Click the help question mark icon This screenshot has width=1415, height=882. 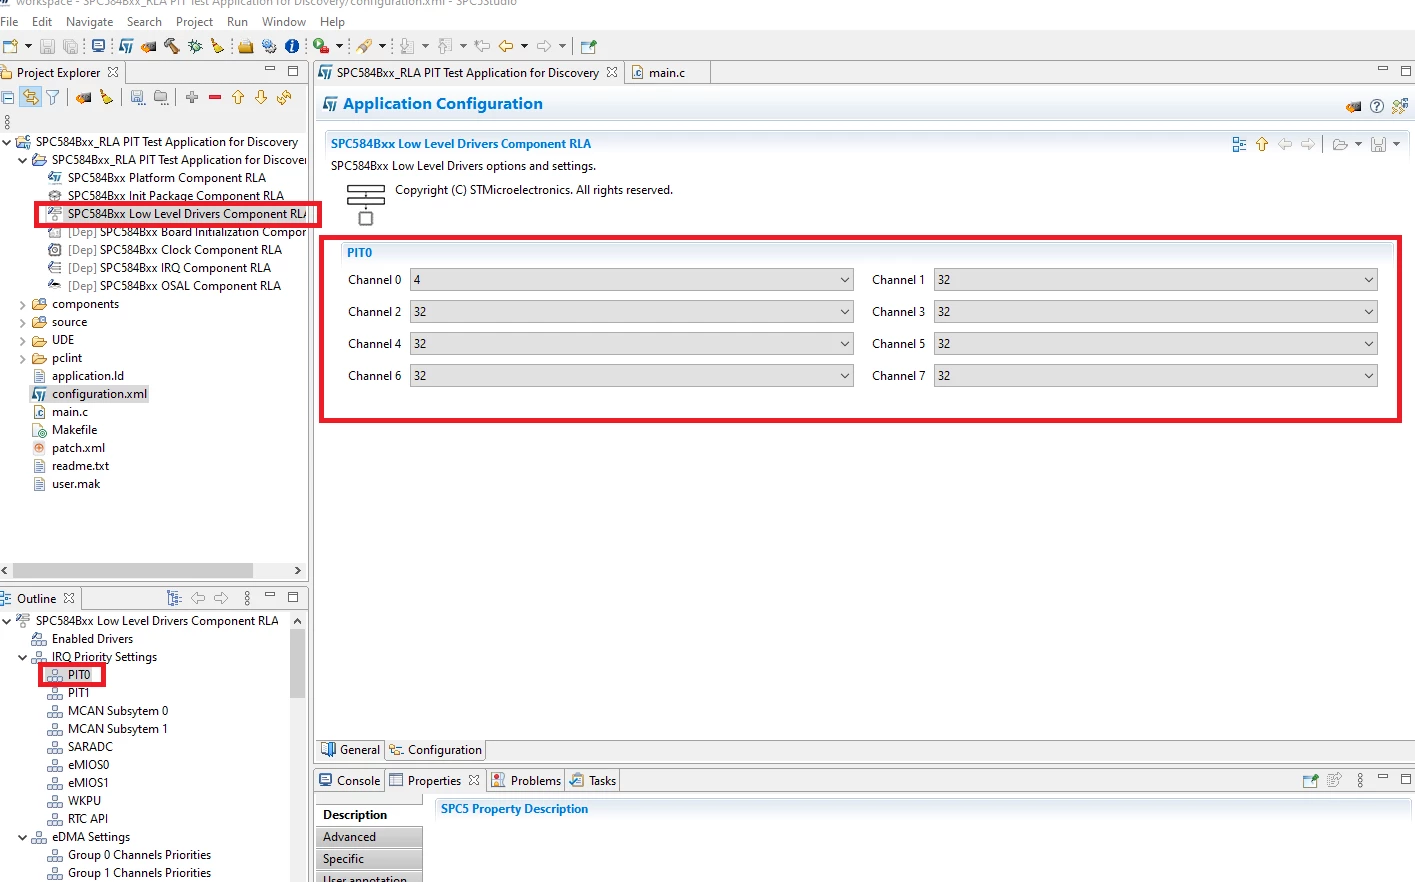1377,106
